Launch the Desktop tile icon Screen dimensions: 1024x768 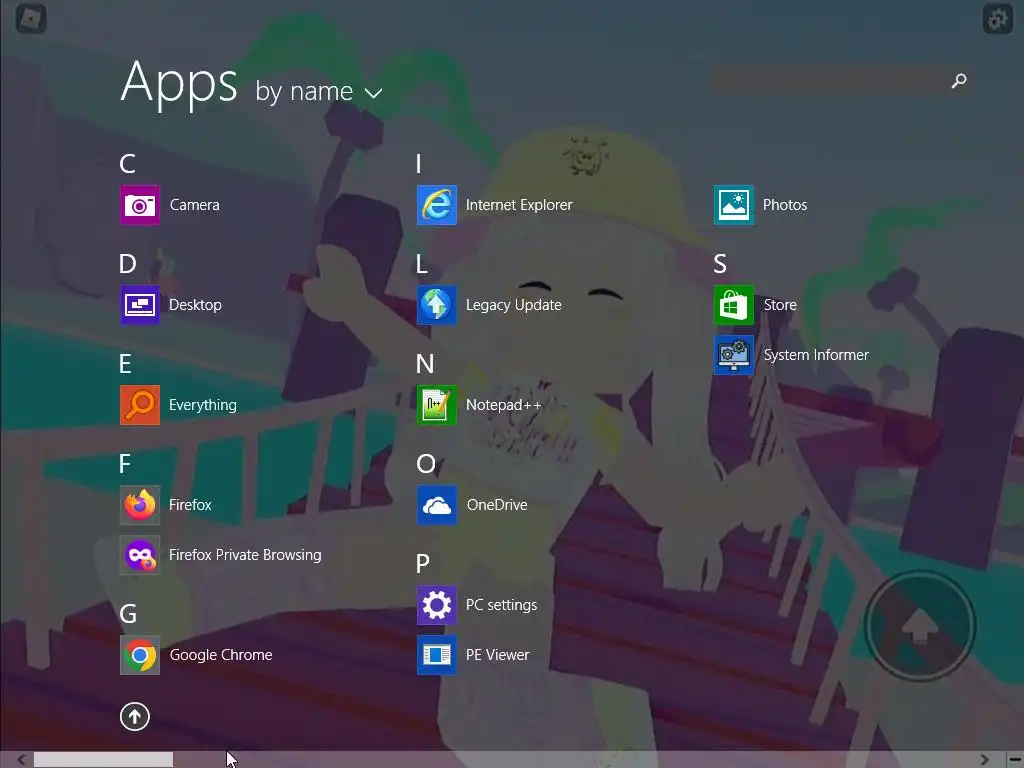coord(140,305)
